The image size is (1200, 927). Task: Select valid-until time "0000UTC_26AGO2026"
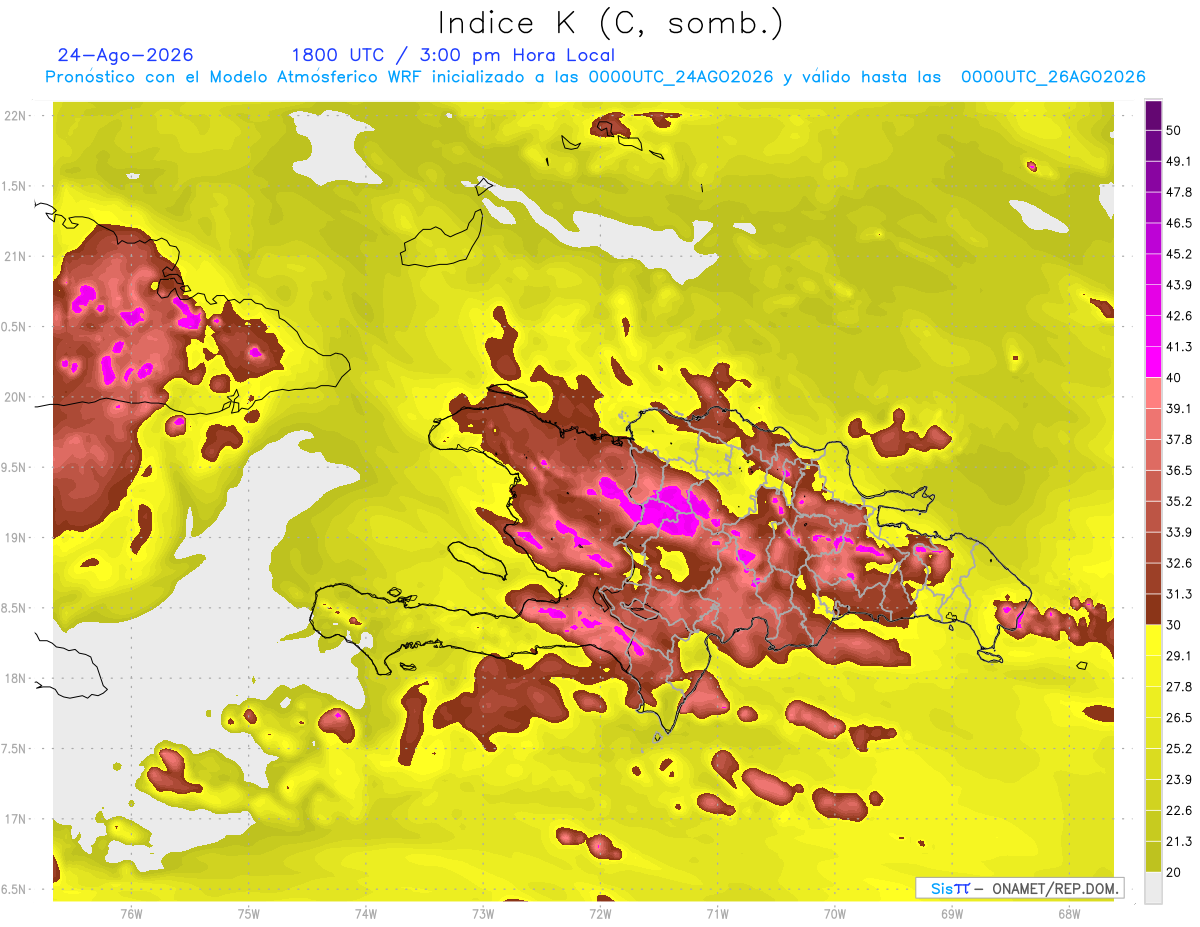point(1053,77)
